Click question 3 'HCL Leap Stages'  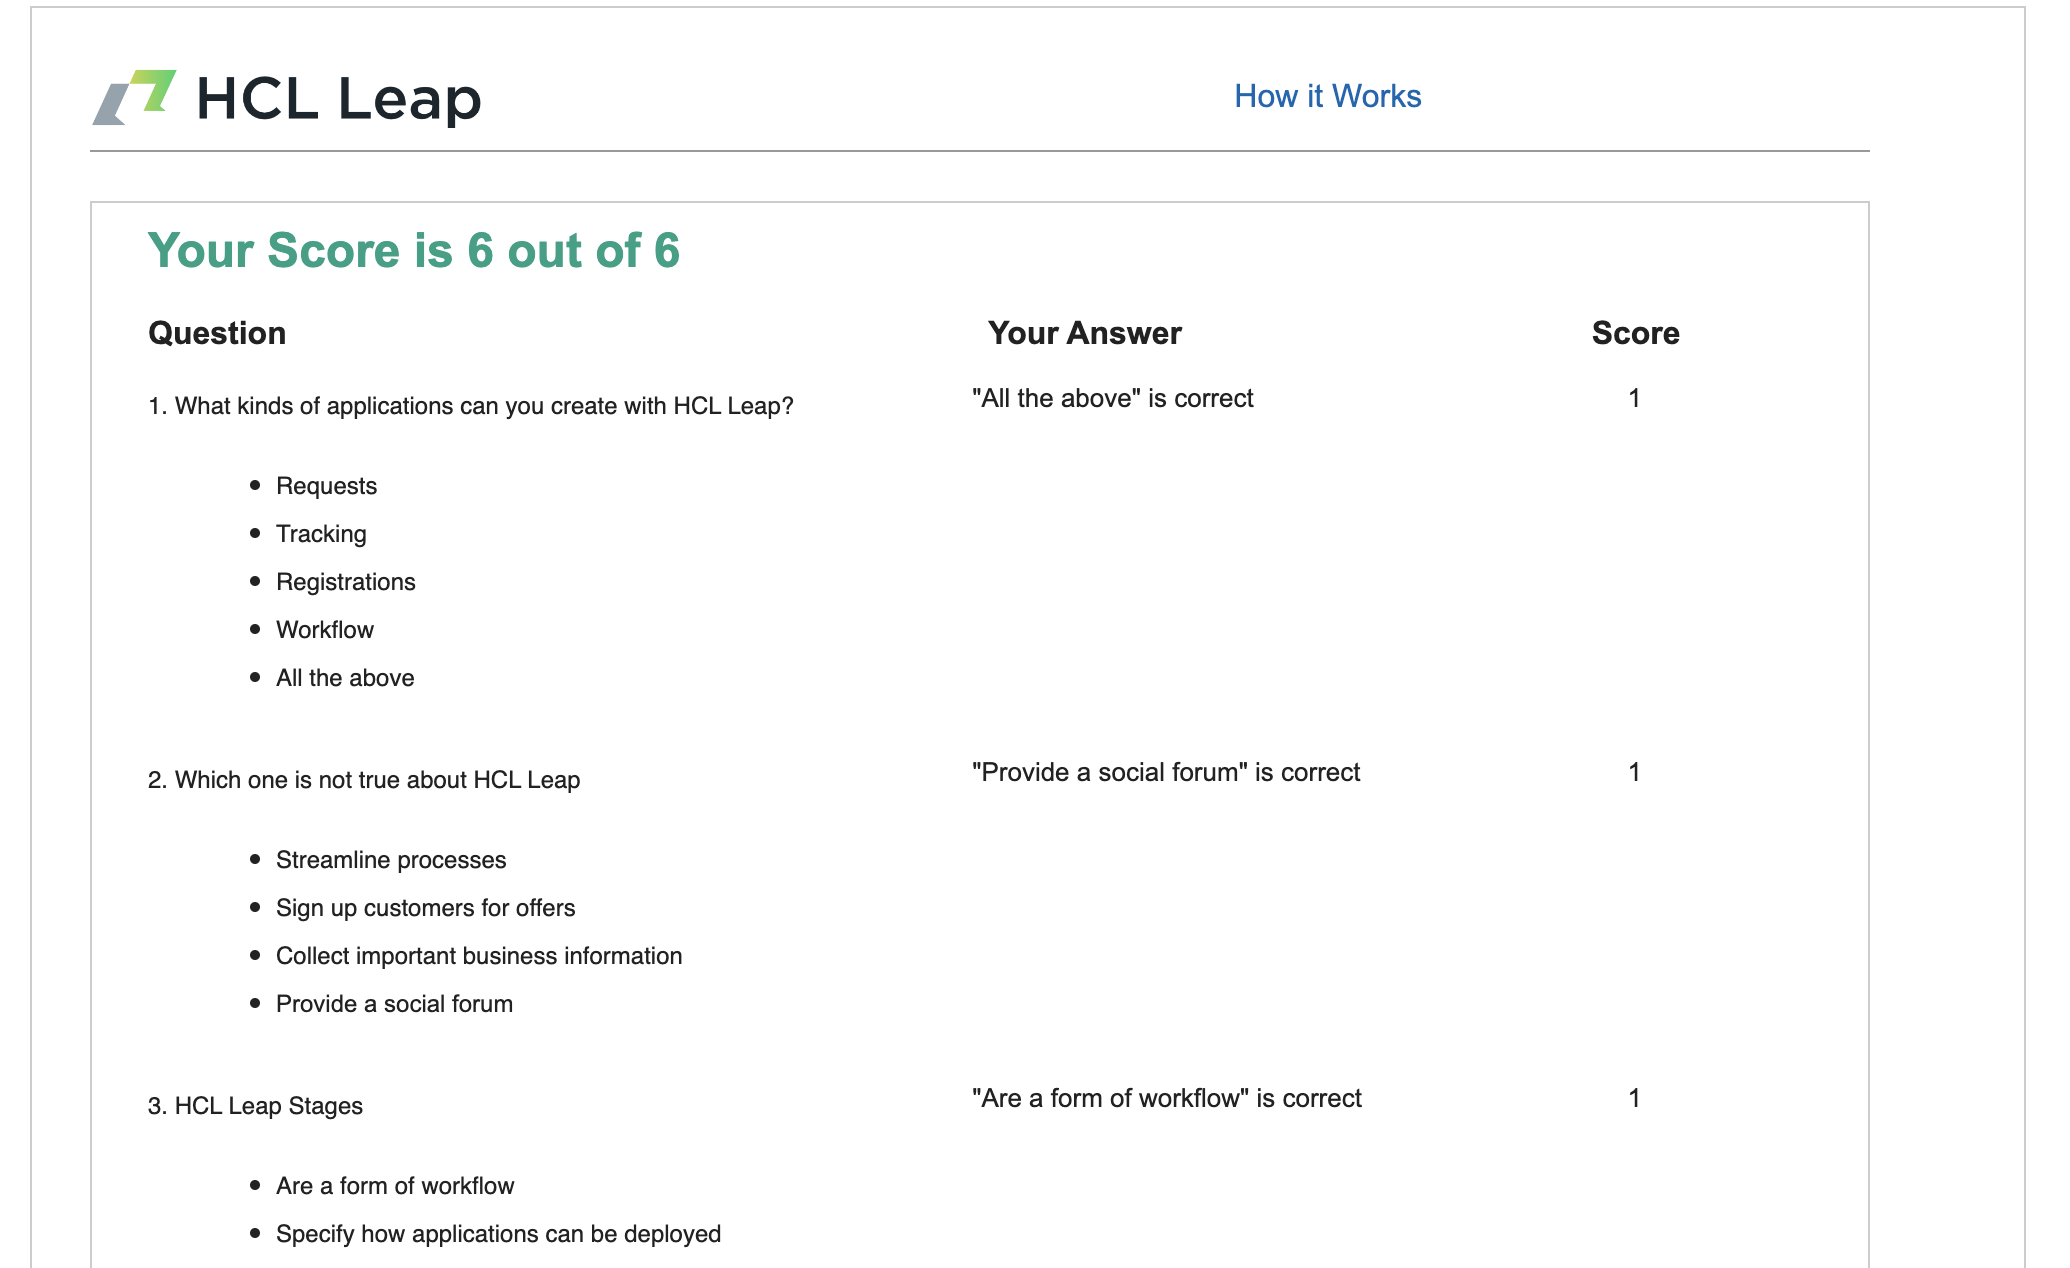tap(255, 1106)
